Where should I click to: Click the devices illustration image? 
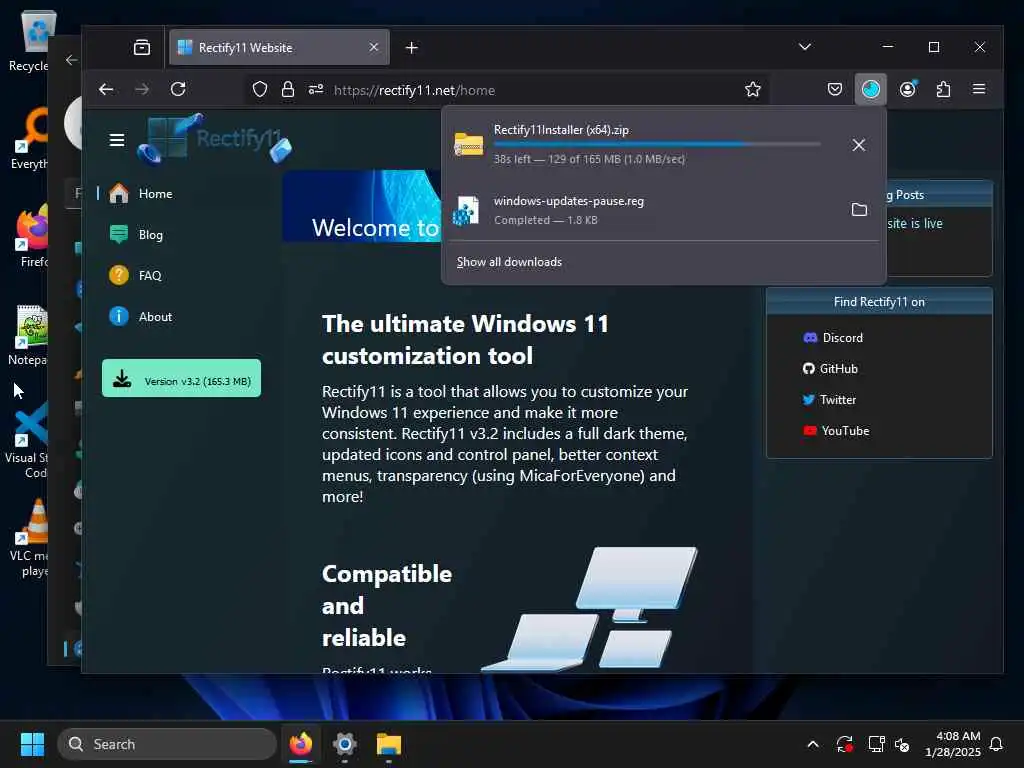click(x=590, y=609)
